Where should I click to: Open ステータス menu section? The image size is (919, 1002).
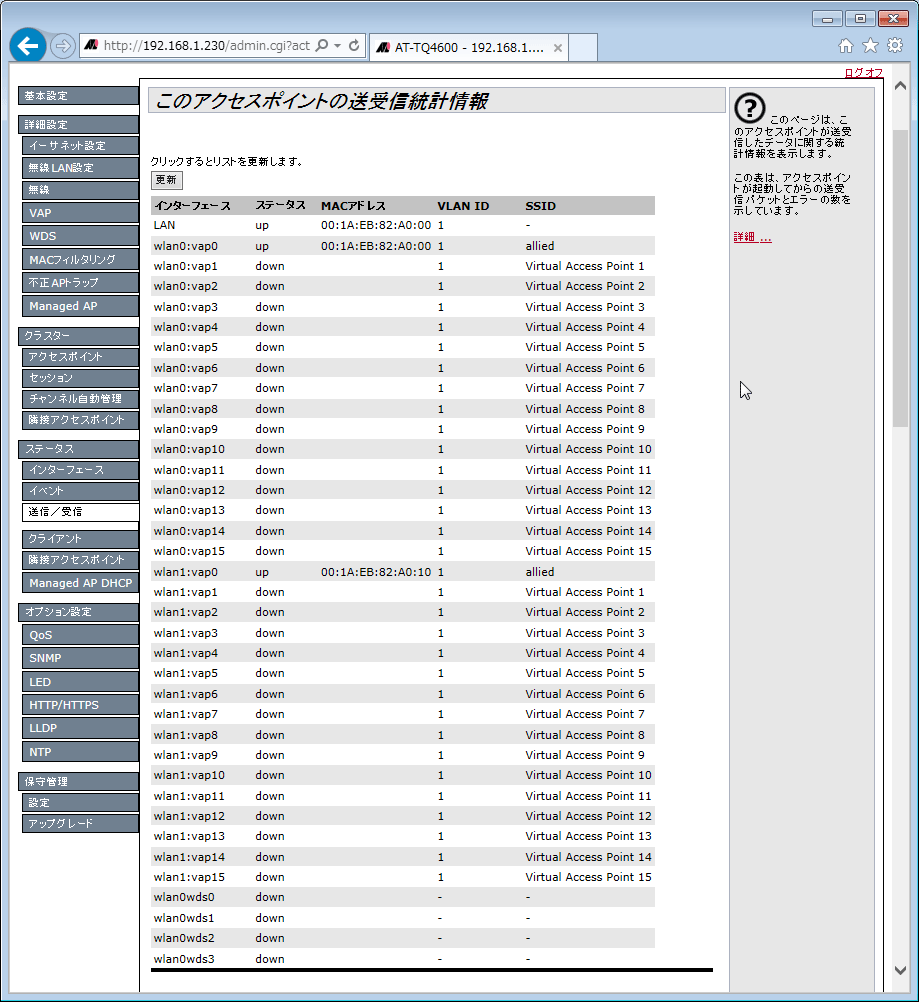(78, 449)
